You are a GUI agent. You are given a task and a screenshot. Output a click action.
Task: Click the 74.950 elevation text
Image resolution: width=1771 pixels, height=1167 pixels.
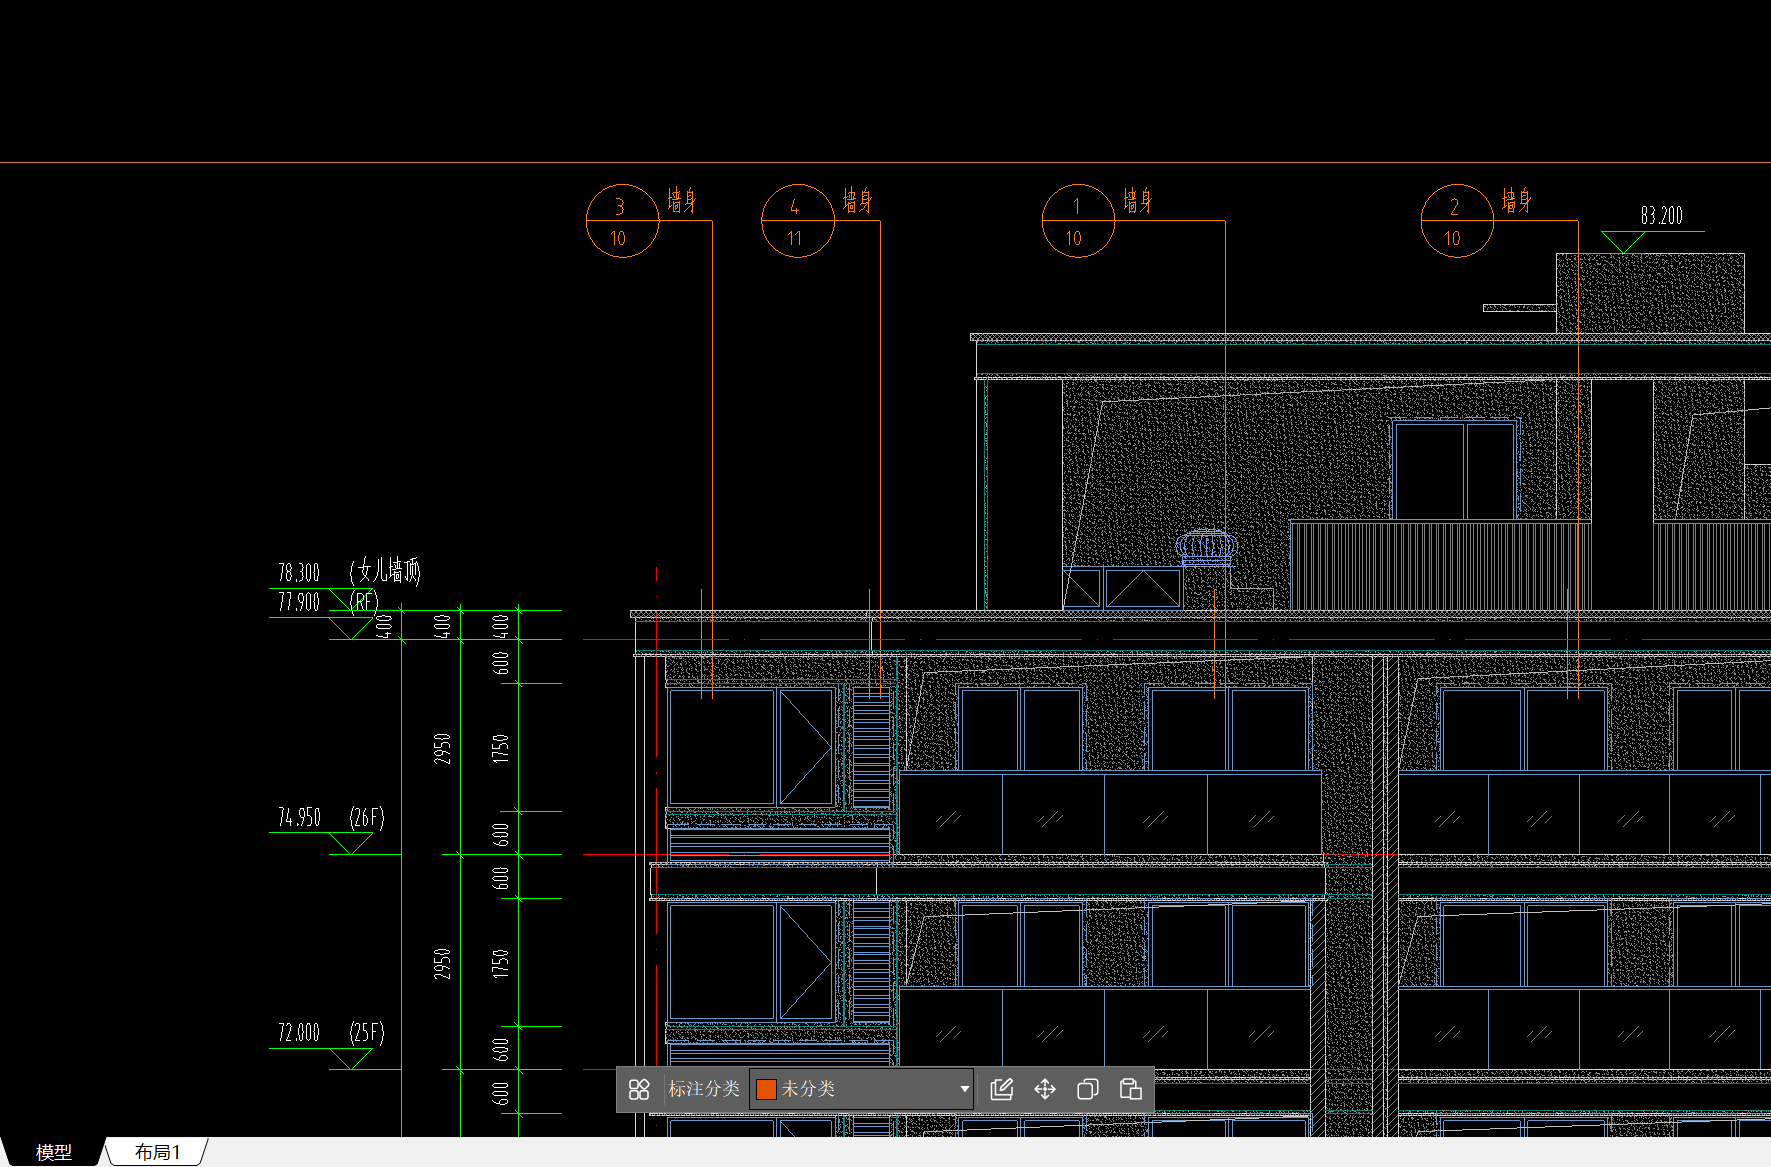tap(299, 818)
